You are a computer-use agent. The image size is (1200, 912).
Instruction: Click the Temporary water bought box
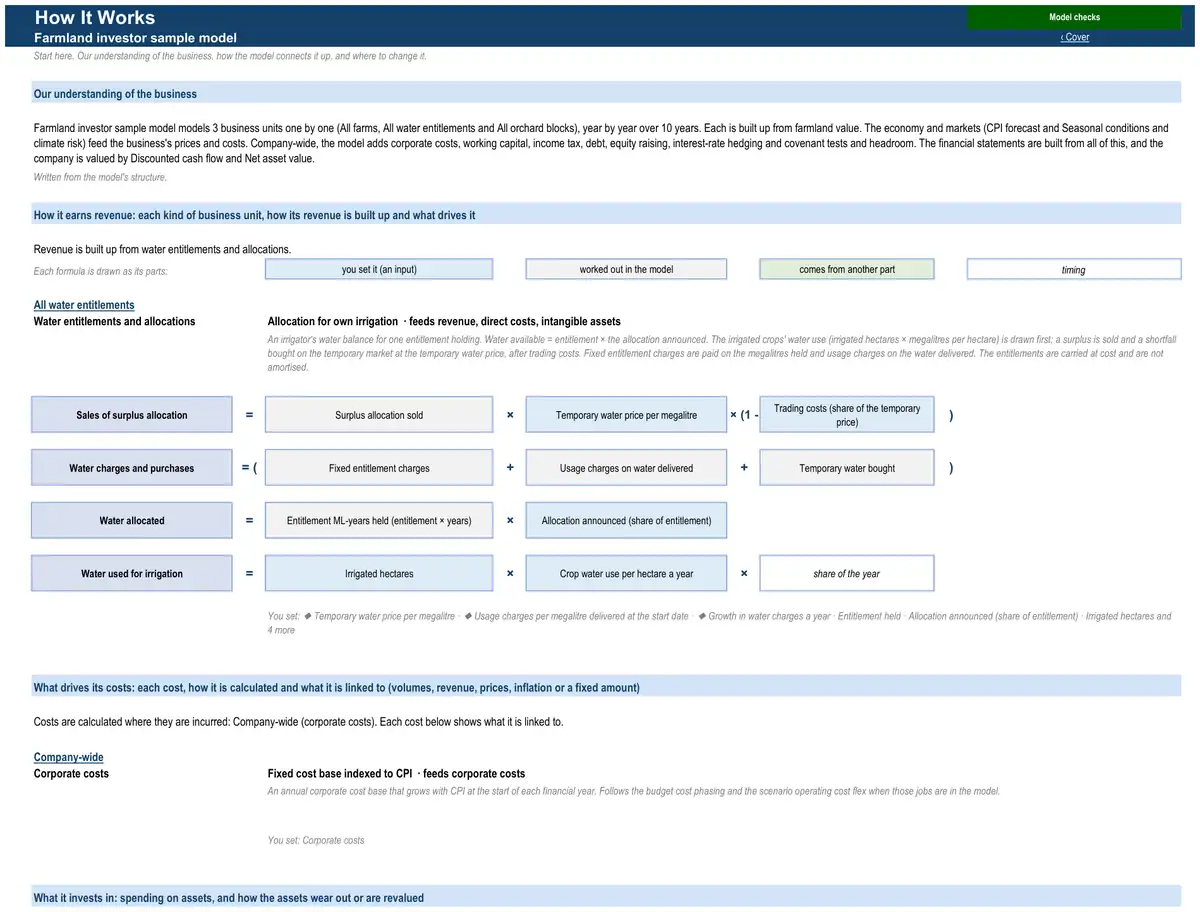pyautogui.click(x=847, y=468)
